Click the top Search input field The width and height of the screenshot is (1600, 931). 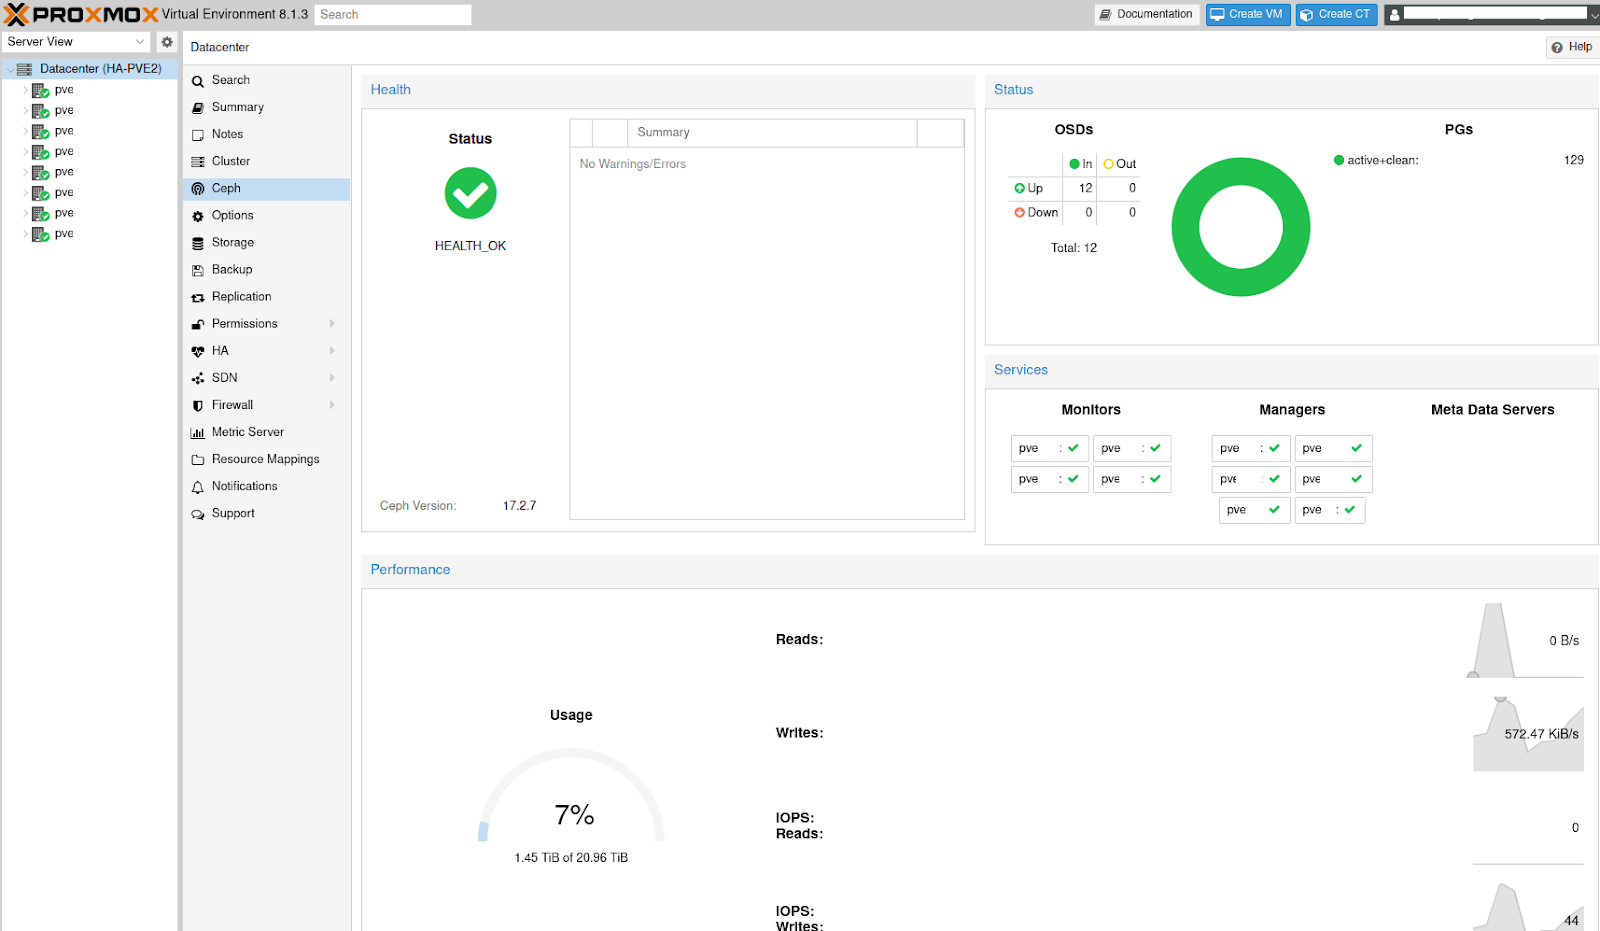pos(393,14)
